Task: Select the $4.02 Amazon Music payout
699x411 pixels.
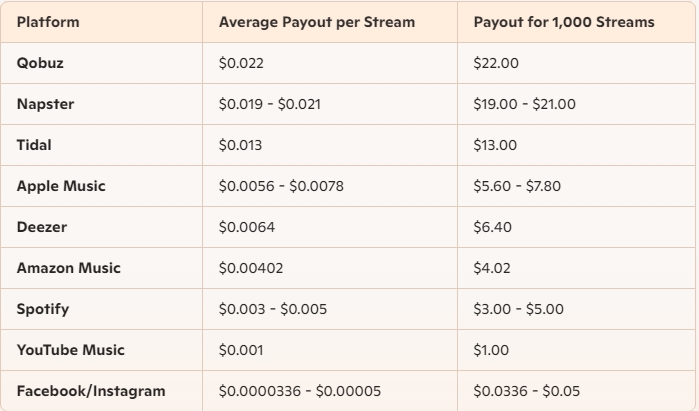Action: coord(492,268)
